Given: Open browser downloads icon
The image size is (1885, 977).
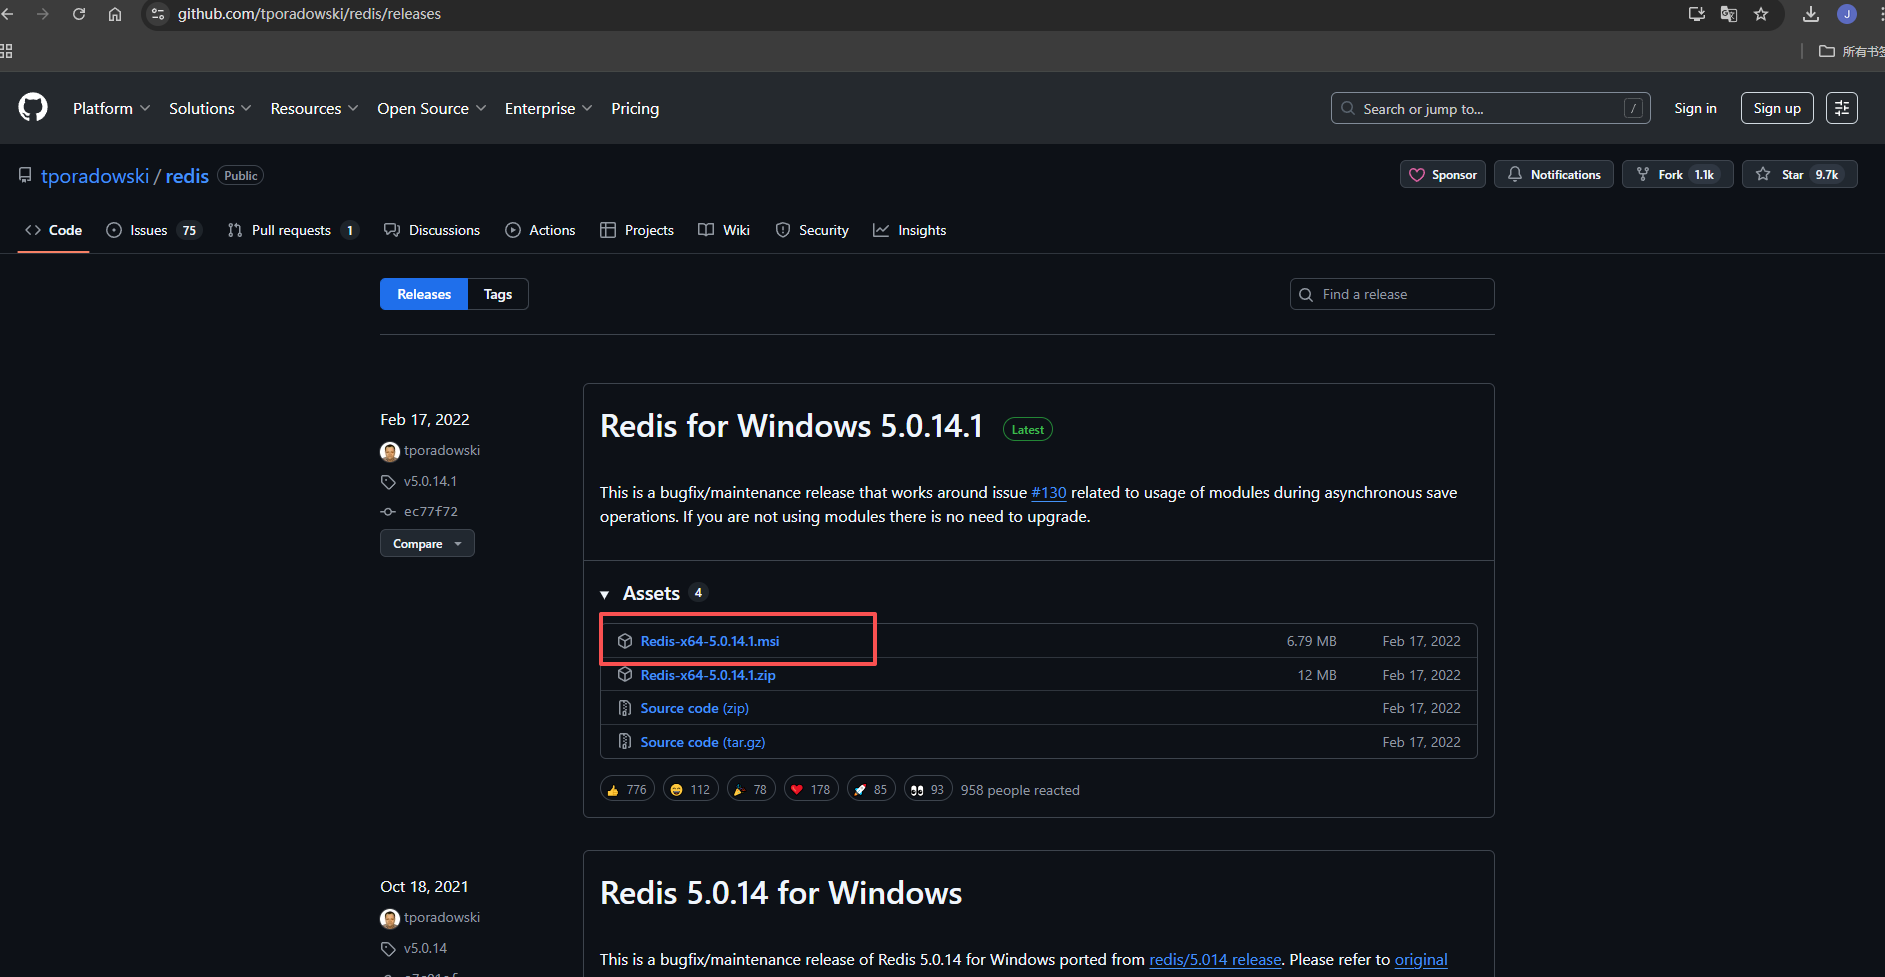Looking at the screenshot, I should (x=1811, y=14).
